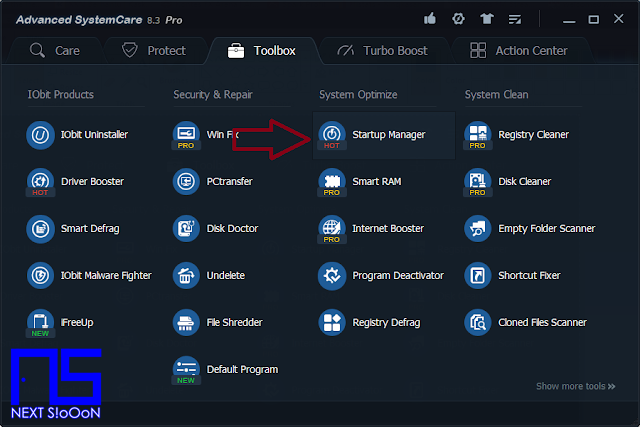Open Shortcut Fixer icon

(x=478, y=276)
